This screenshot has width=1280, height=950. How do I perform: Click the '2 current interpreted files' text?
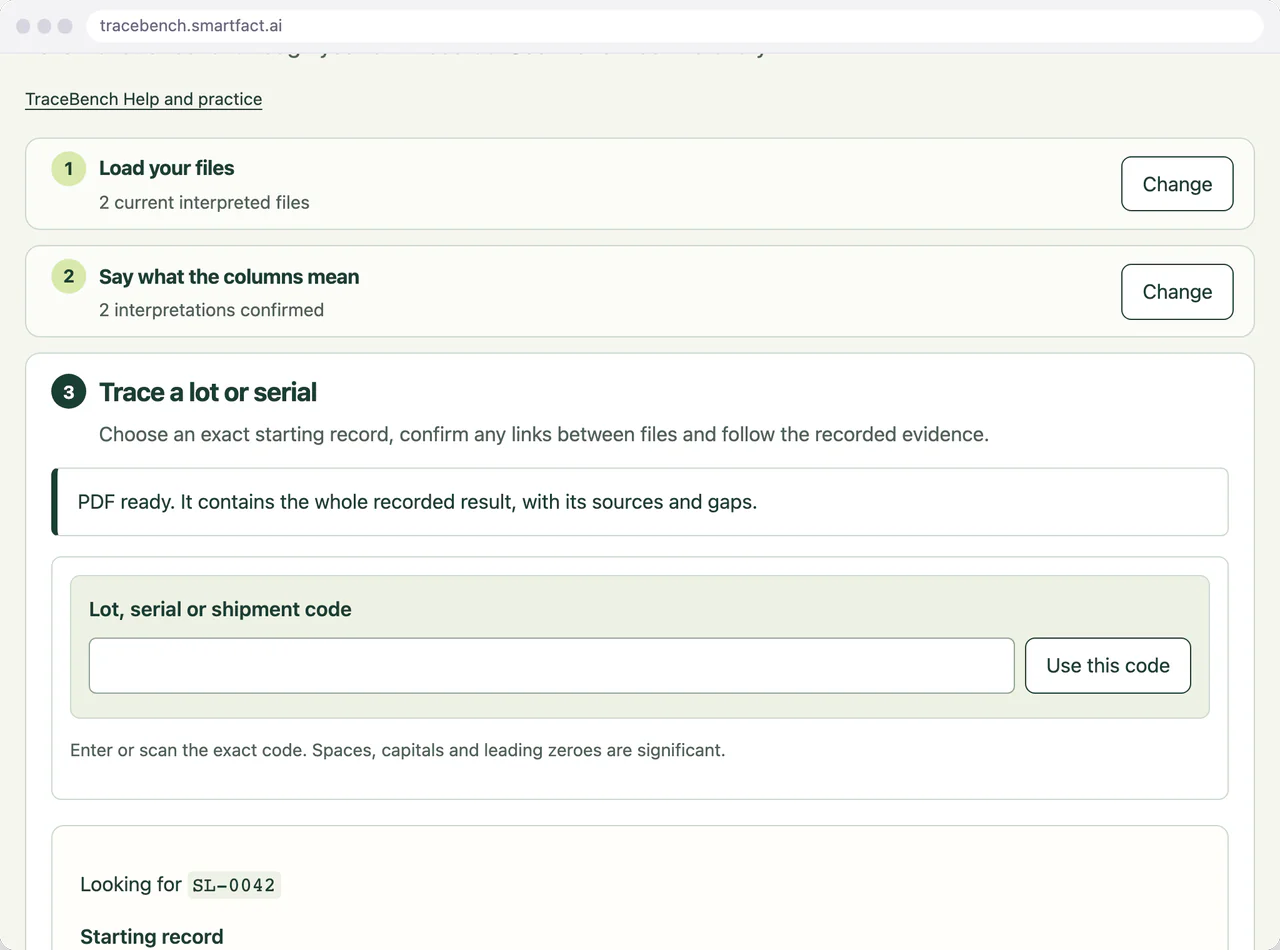coord(204,202)
